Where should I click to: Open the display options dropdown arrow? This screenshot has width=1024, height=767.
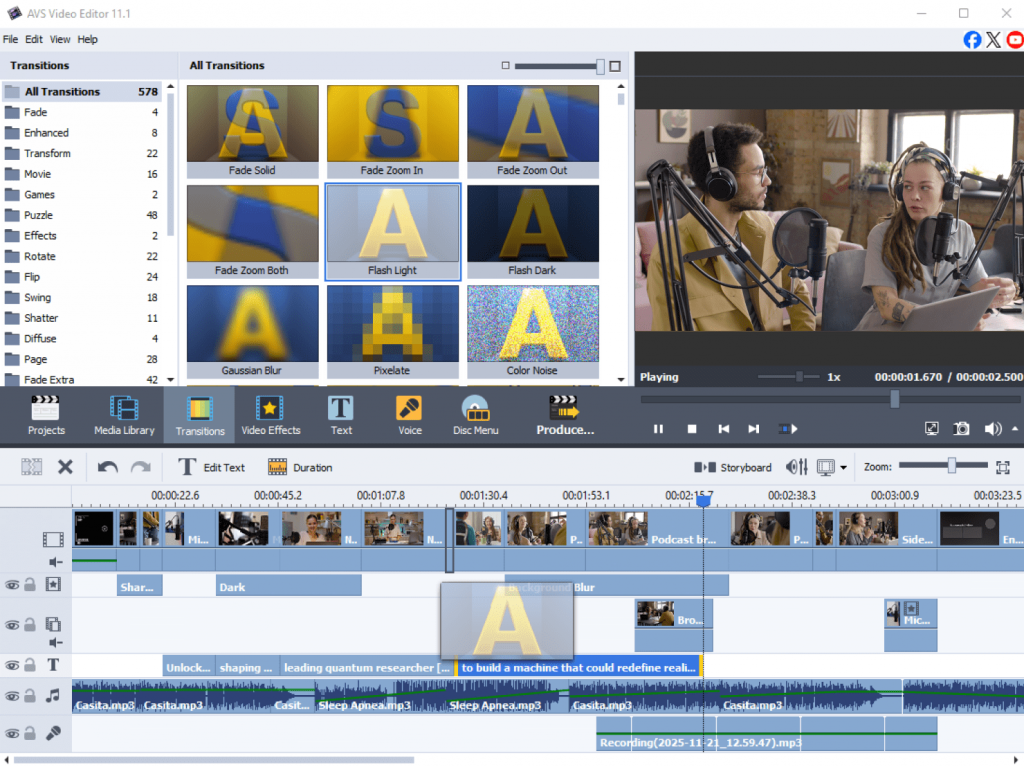[x=843, y=468]
